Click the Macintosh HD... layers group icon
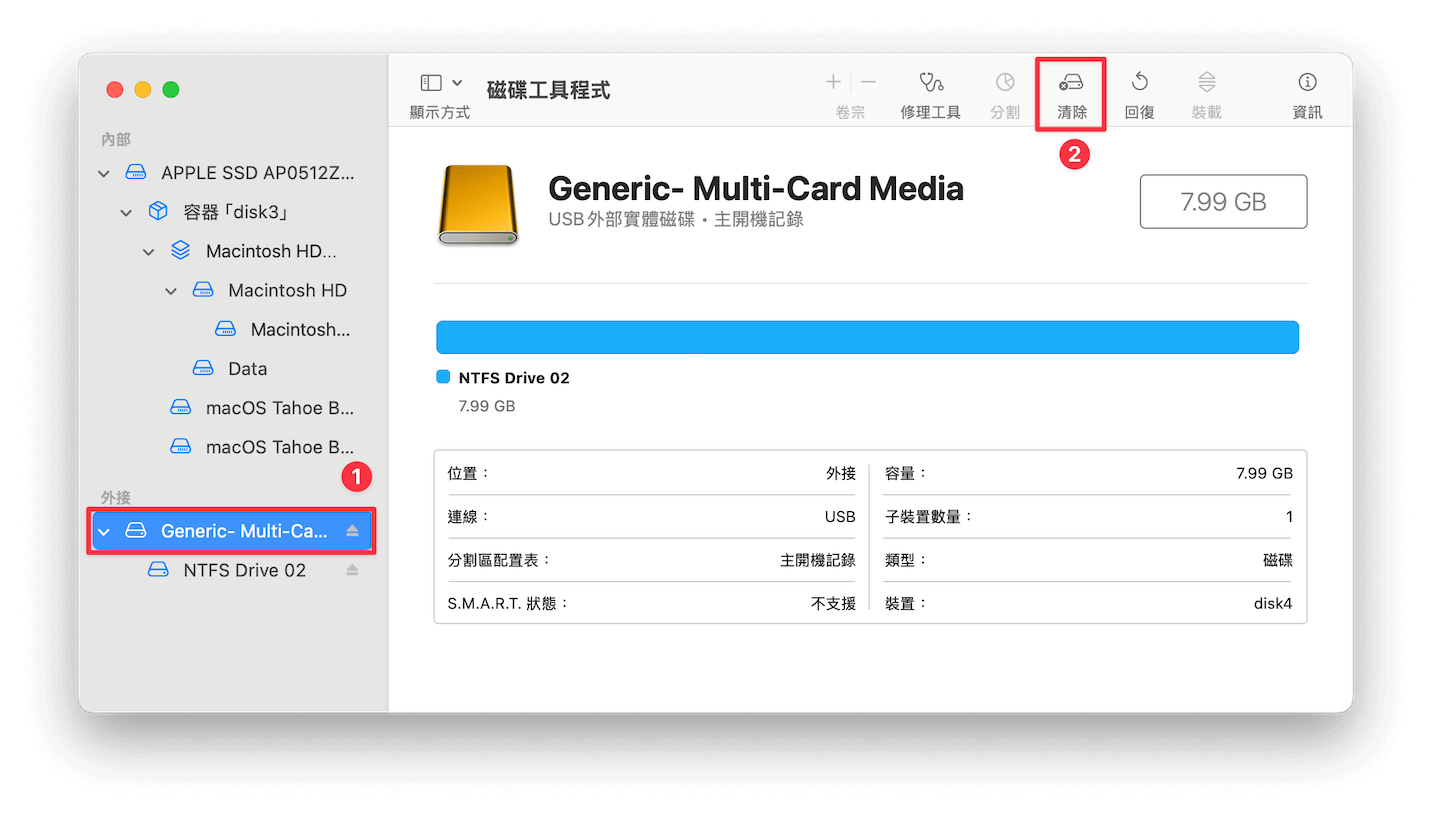This screenshot has height=816, width=1431. 180,251
